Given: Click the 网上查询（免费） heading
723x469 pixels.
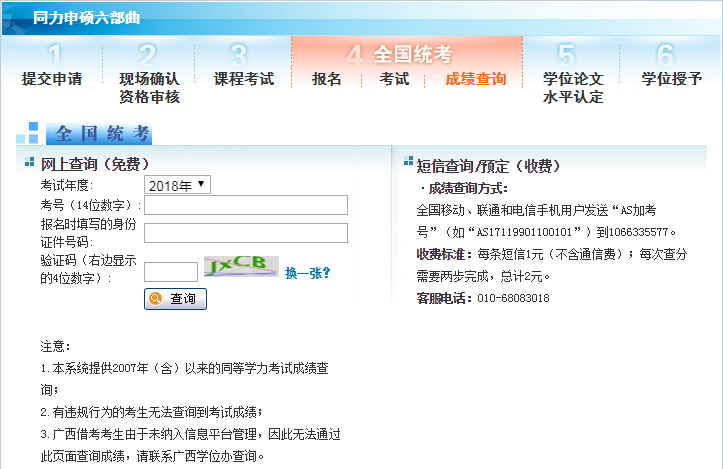Looking at the screenshot, I should [95, 164].
